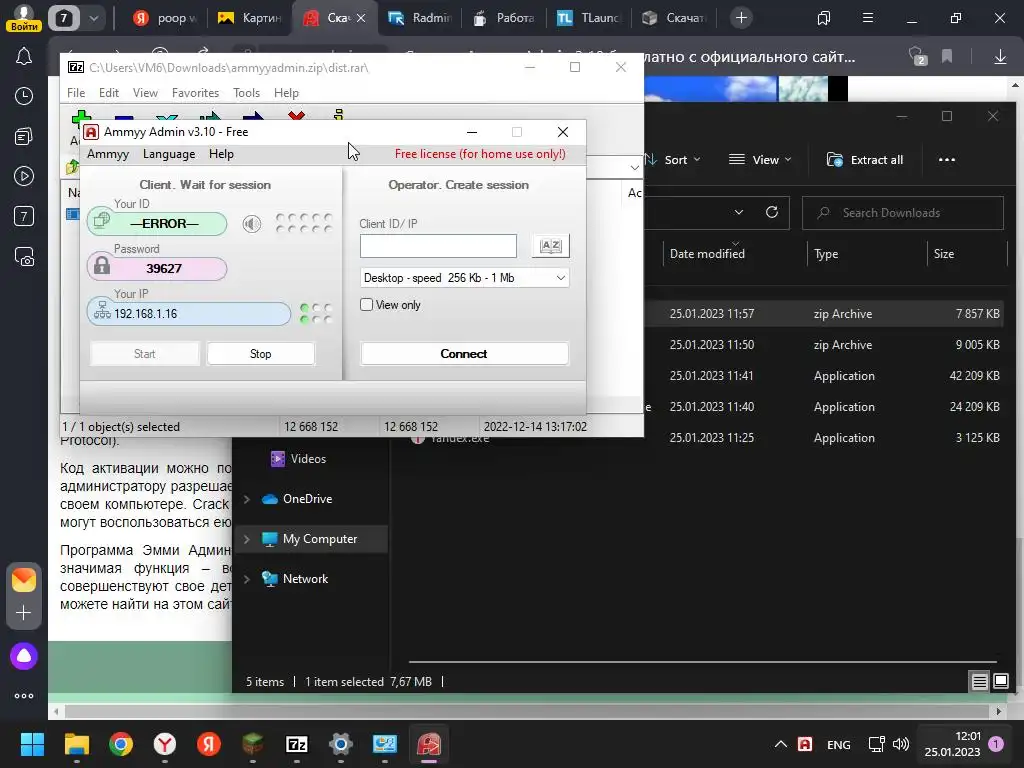The image size is (1024, 768).
Task: Switch to the TLauncher browser tab
Action: (x=590, y=18)
